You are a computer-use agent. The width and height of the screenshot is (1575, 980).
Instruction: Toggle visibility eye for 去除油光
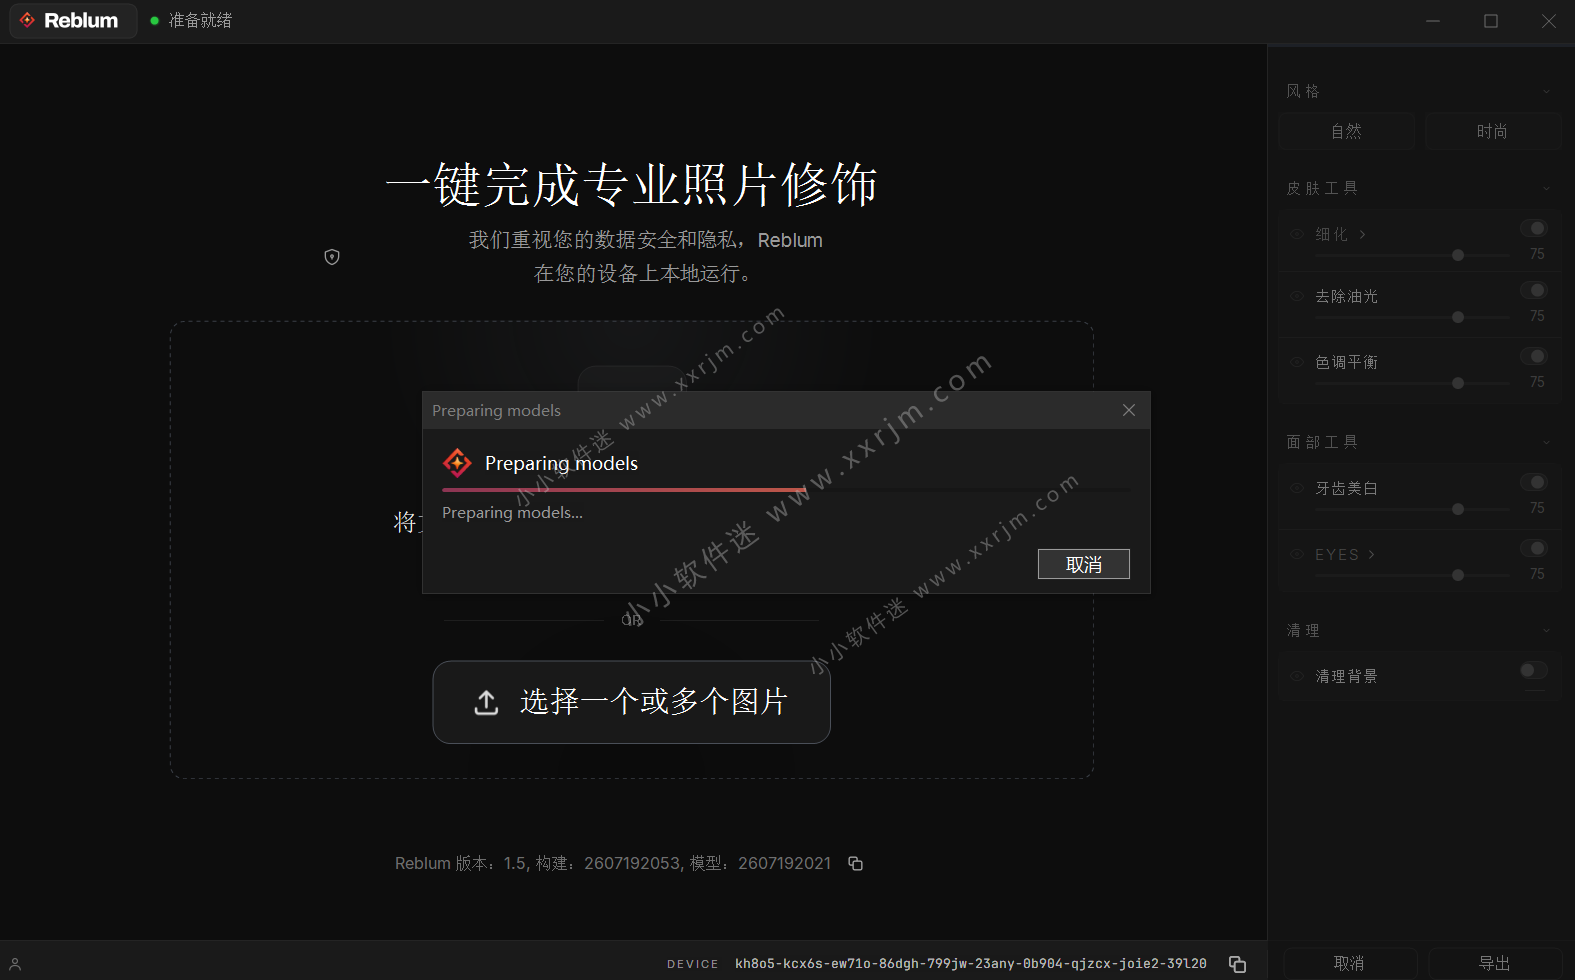tap(1297, 296)
